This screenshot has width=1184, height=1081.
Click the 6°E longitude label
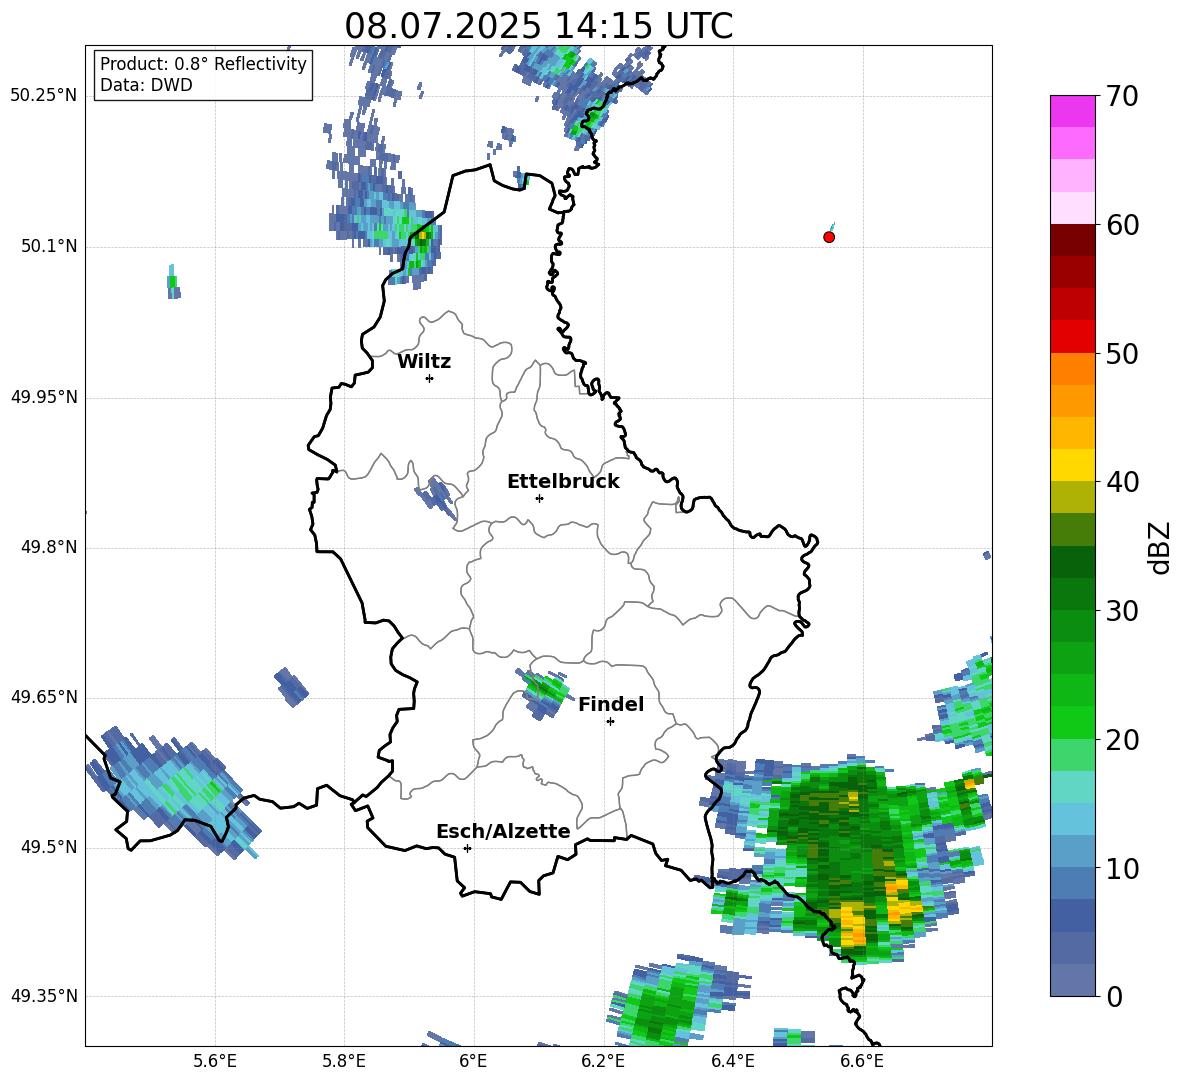(473, 1061)
